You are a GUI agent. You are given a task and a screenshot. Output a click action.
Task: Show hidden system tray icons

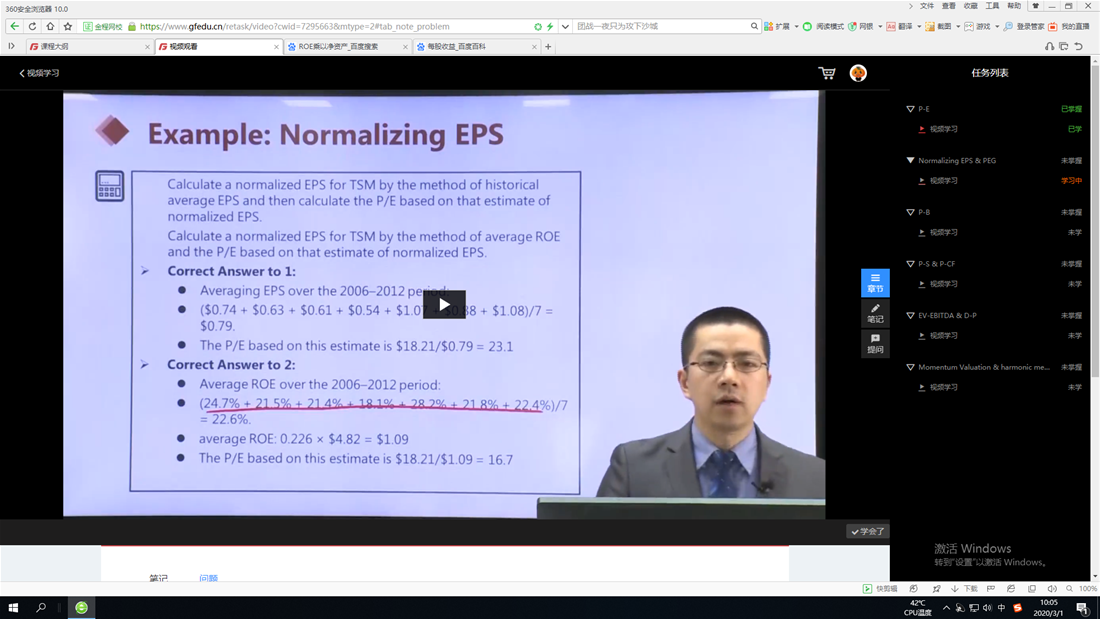pyautogui.click(x=946, y=608)
